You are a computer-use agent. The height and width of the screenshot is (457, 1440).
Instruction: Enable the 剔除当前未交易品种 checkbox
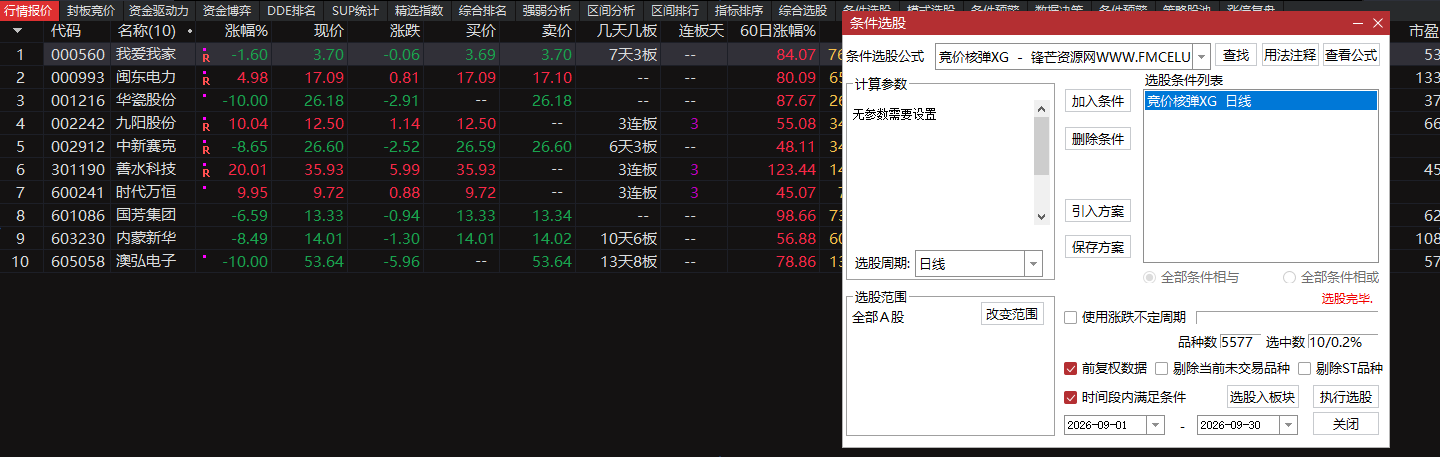point(1161,368)
